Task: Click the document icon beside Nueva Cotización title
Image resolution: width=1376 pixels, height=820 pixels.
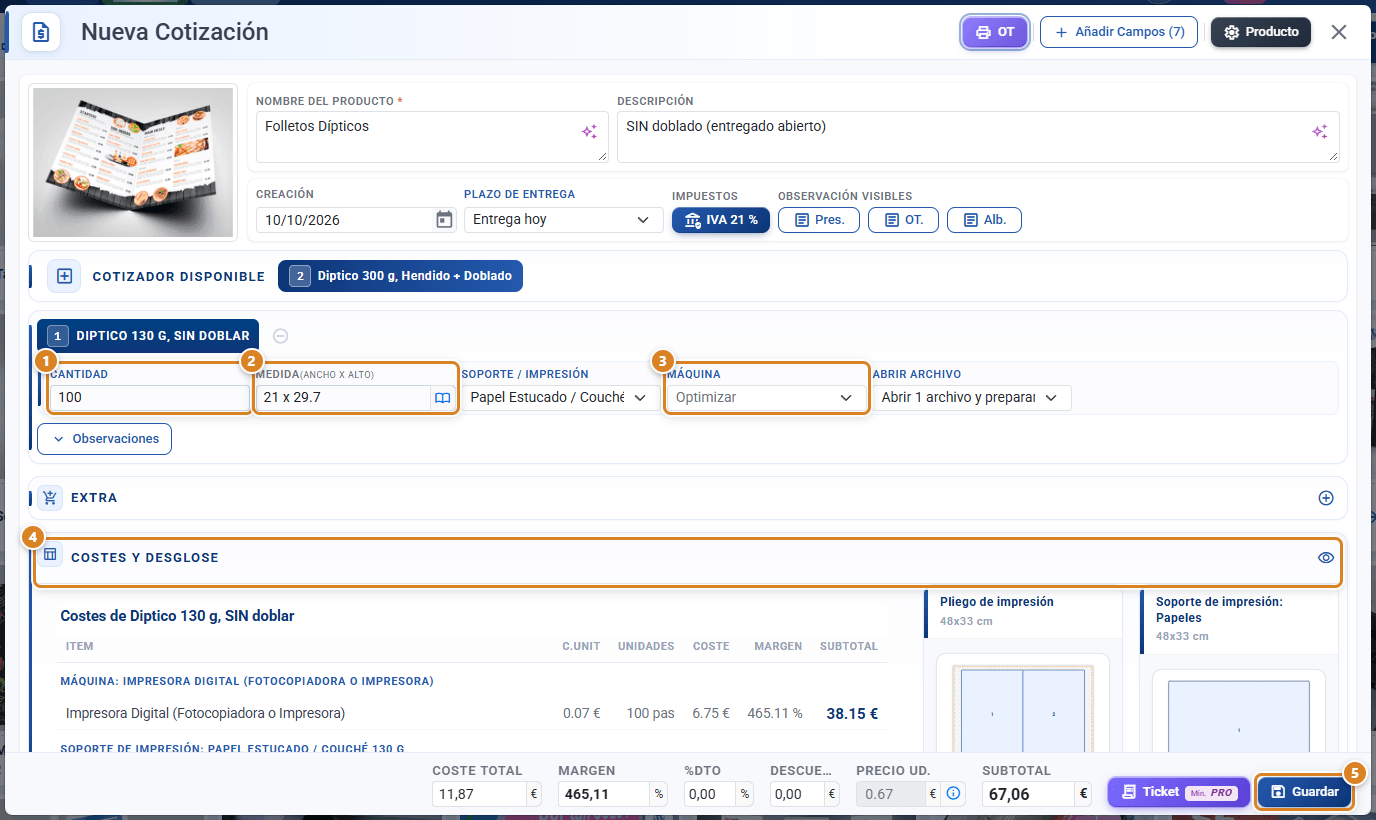Action: (41, 32)
